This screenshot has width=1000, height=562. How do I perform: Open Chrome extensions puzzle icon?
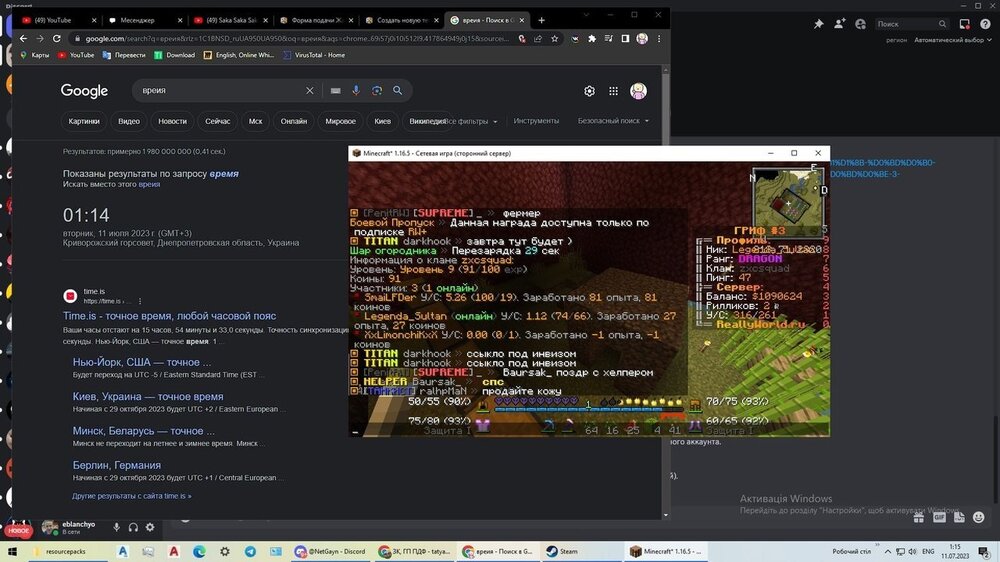pyautogui.click(x=592, y=39)
